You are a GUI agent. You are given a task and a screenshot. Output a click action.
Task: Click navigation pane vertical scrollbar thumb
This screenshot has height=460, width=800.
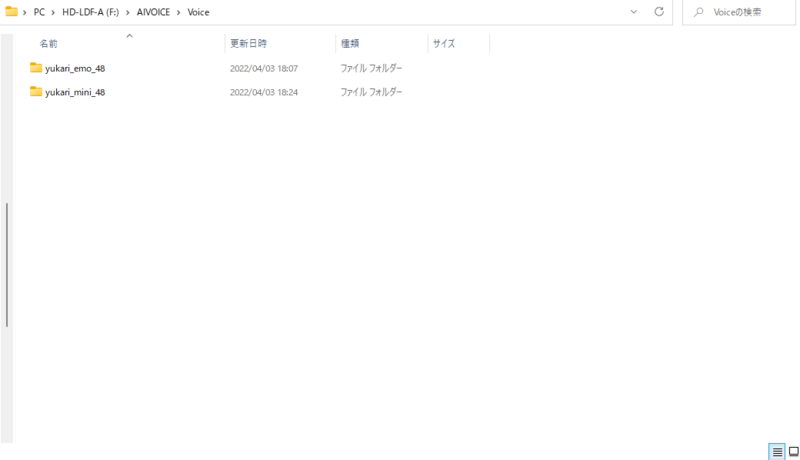pos(7,265)
